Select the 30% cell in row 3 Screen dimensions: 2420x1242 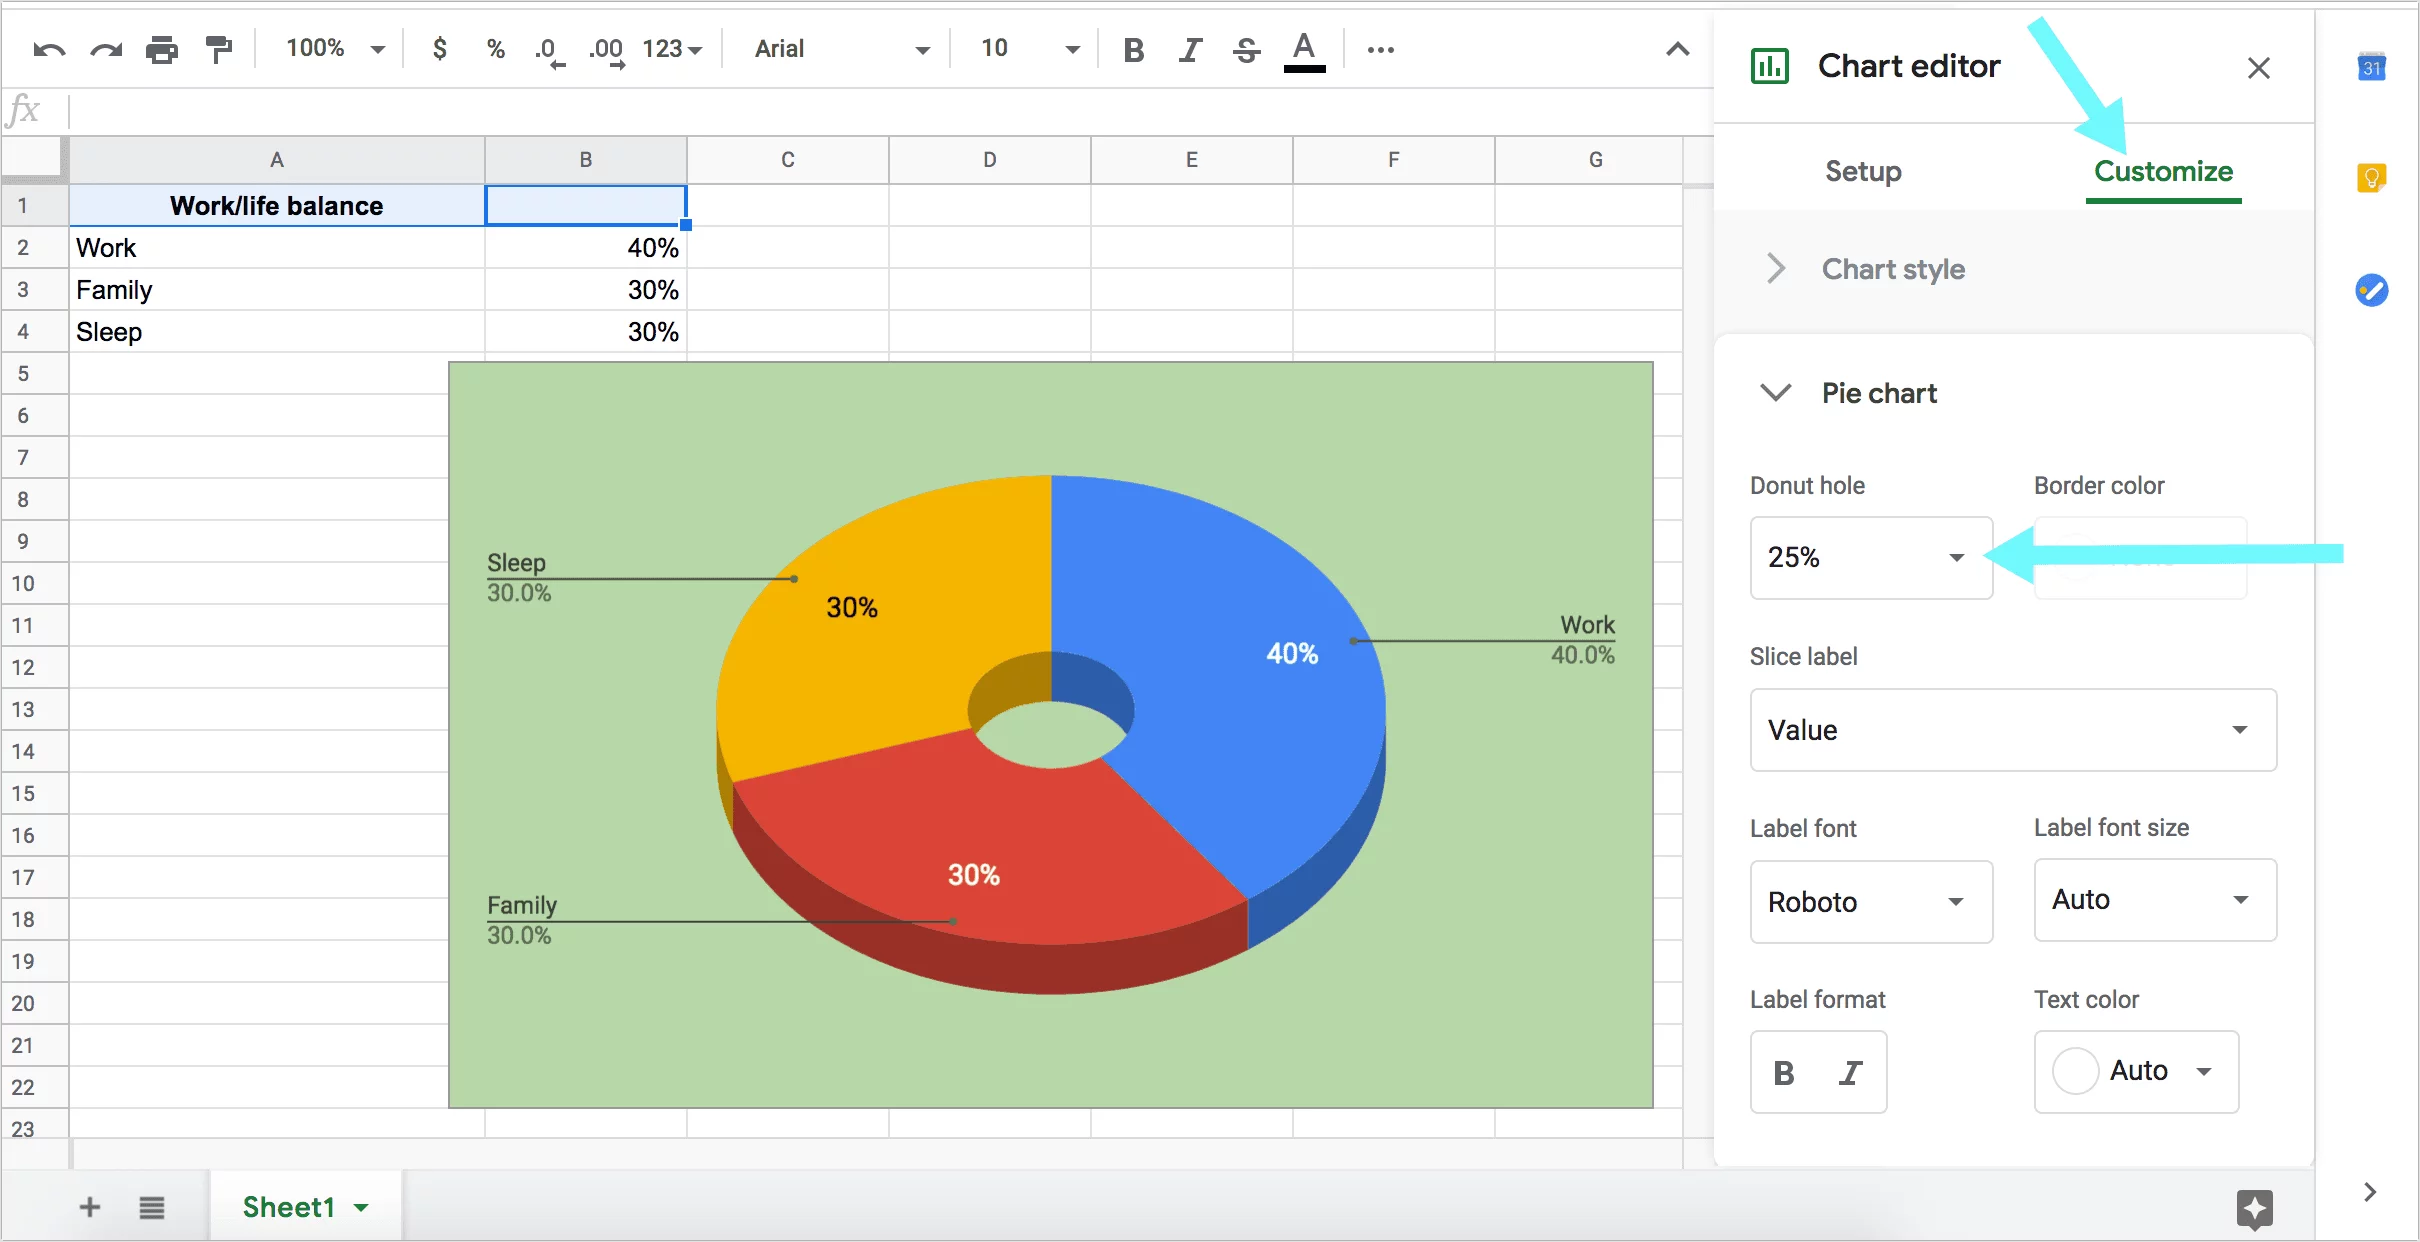pos(586,290)
